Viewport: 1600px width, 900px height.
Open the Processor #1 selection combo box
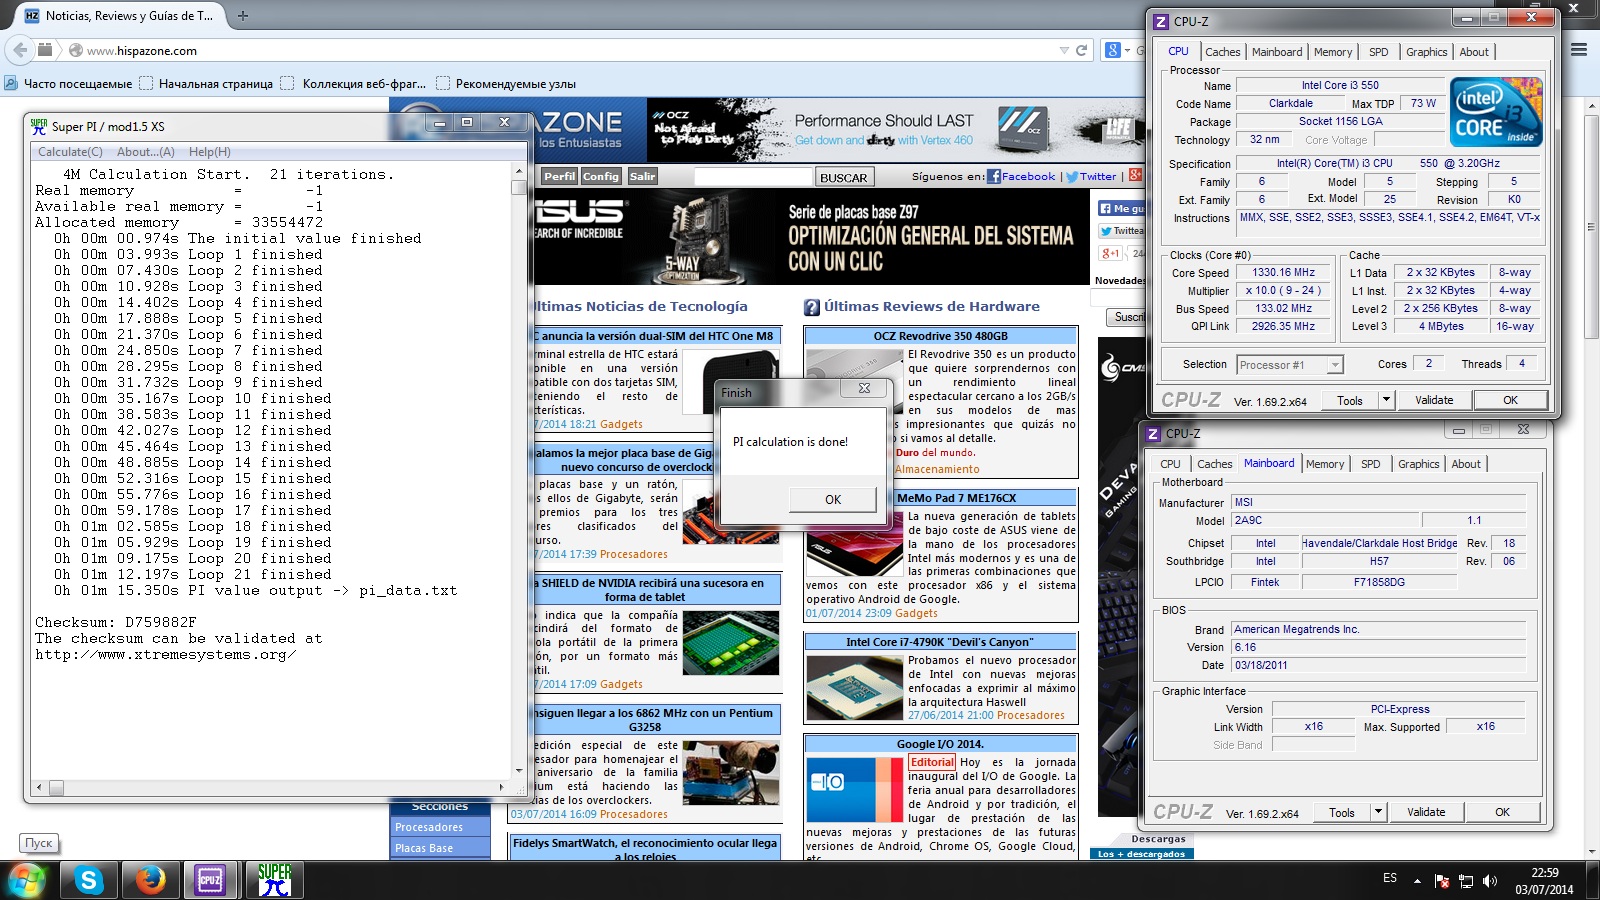tap(1289, 365)
